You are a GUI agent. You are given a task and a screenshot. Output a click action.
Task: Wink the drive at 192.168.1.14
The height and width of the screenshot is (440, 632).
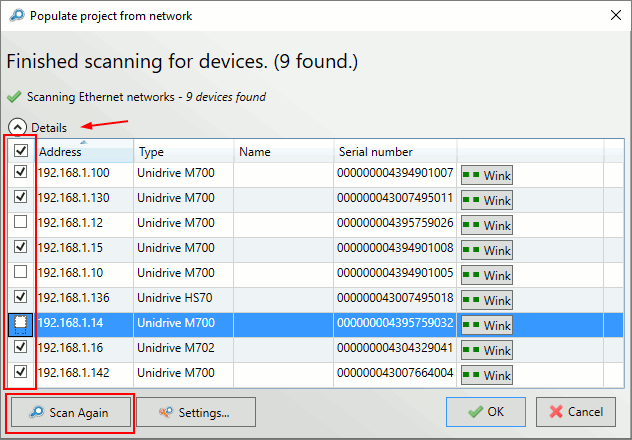[x=487, y=325]
